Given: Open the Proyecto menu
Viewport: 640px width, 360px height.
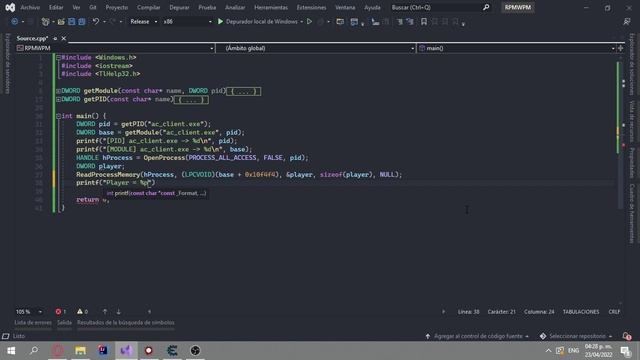Looking at the screenshot, I should [x=117, y=7].
